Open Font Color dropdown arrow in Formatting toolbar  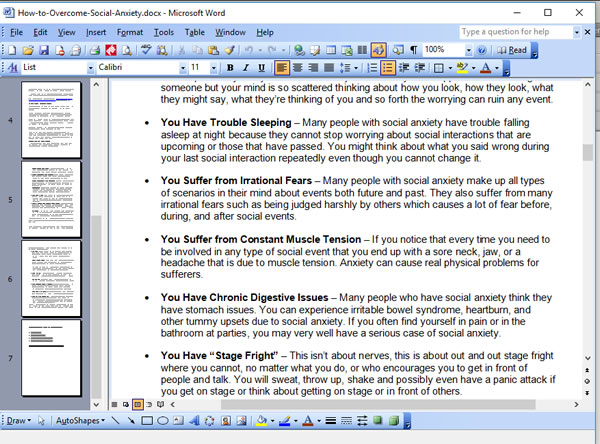pyautogui.click(x=497, y=68)
